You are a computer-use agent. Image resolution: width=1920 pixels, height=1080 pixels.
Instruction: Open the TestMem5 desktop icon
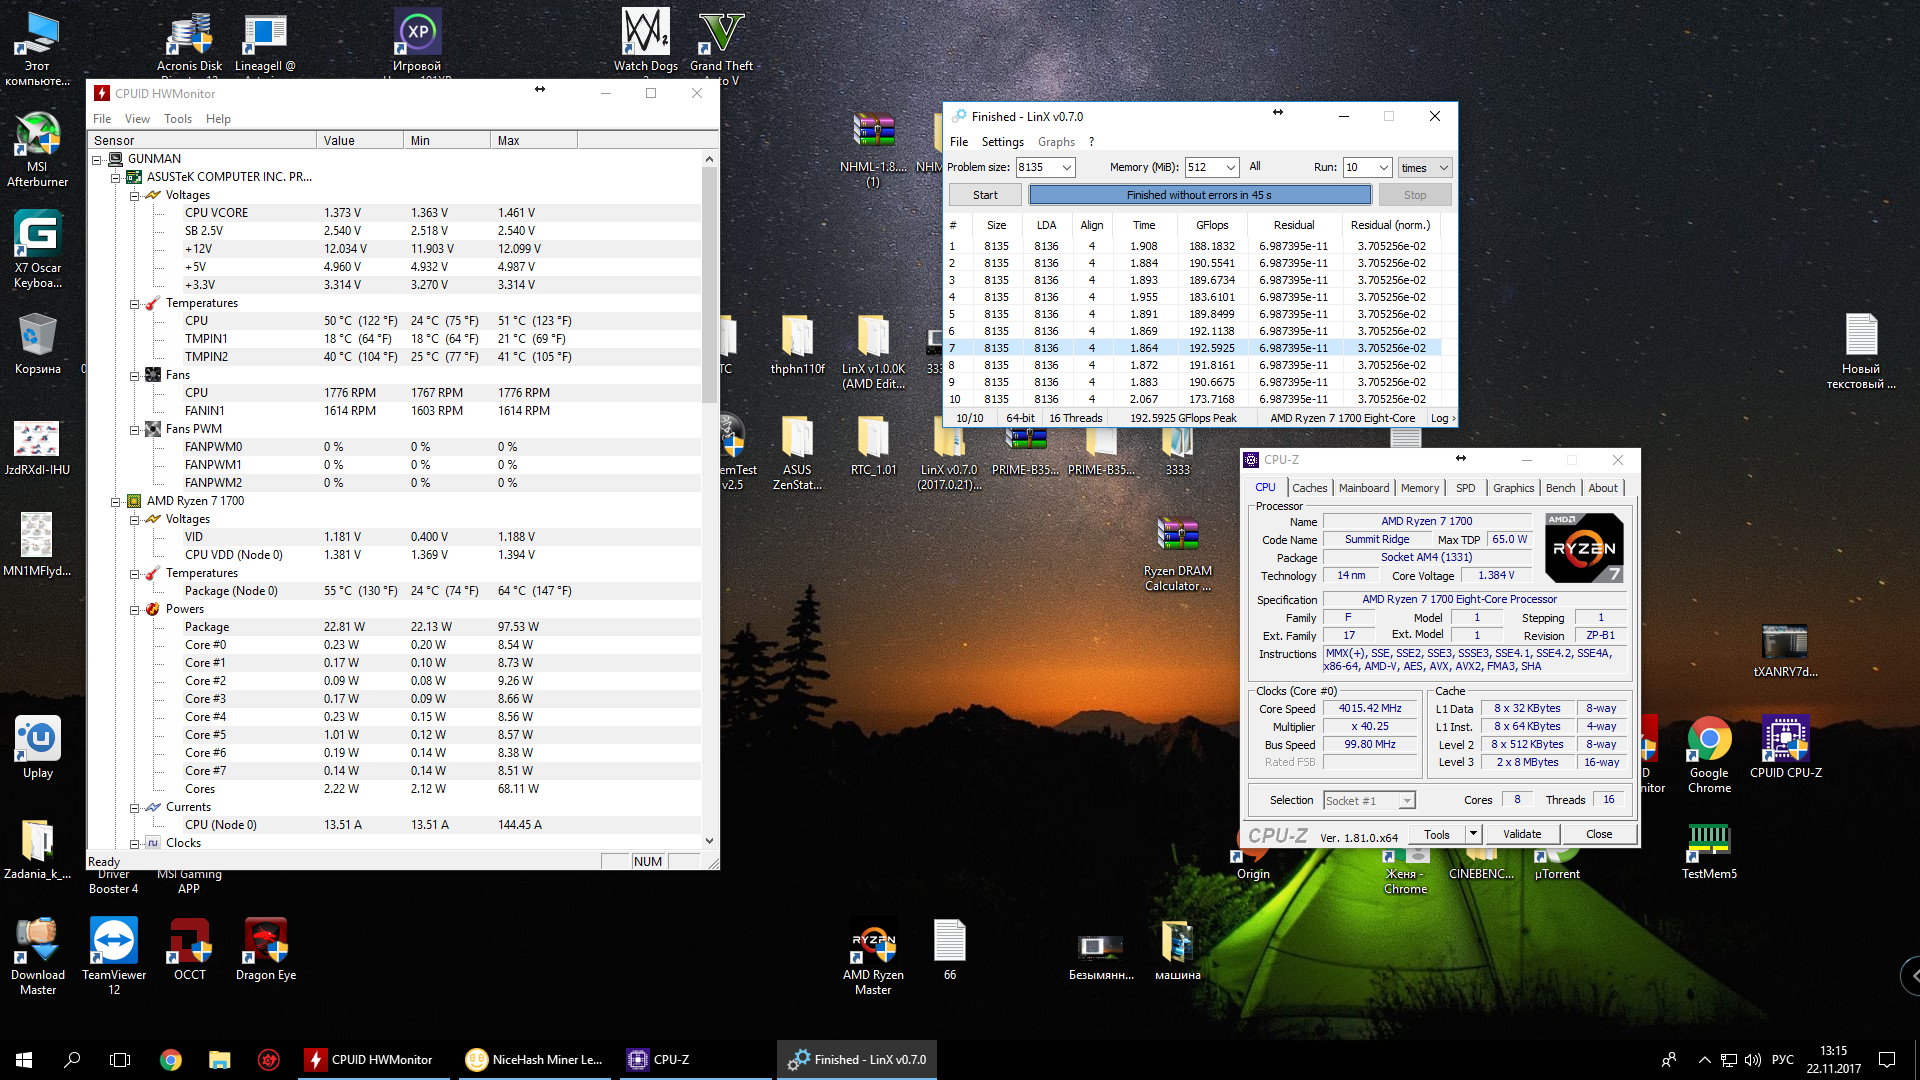pos(1708,843)
